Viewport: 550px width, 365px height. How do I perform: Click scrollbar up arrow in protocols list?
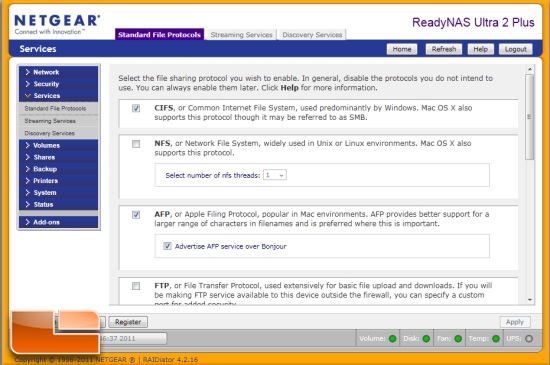click(x=530, y=69)
